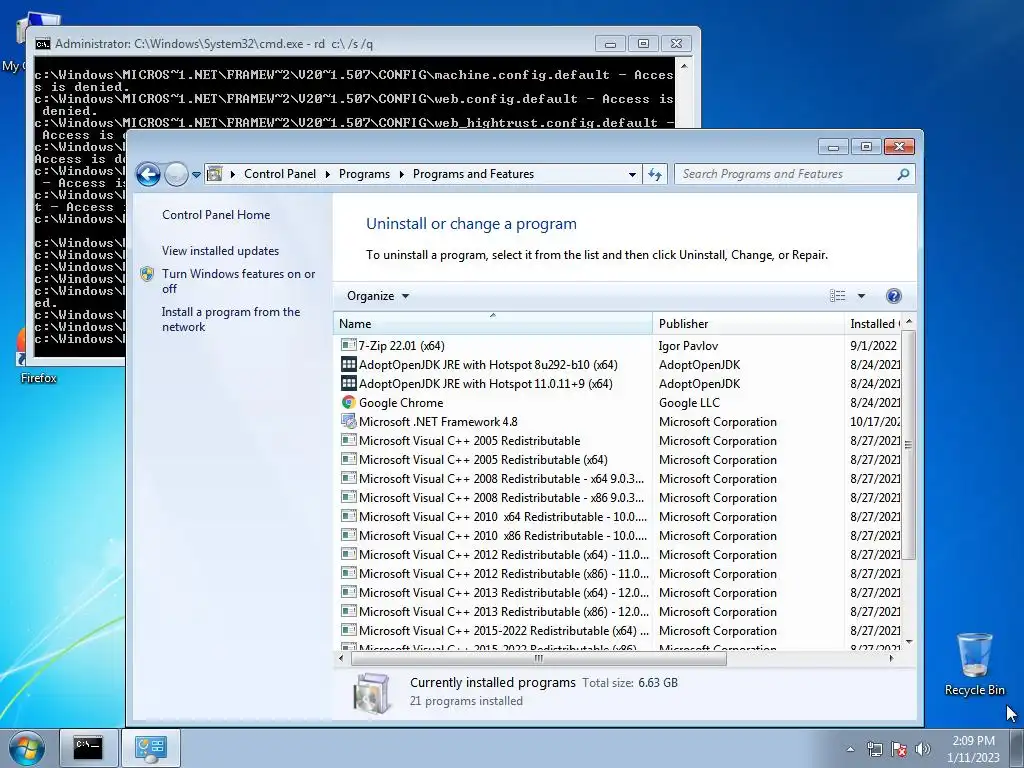Sort list by Publisher column header
Screen dimensions: 1024x768
748,323
